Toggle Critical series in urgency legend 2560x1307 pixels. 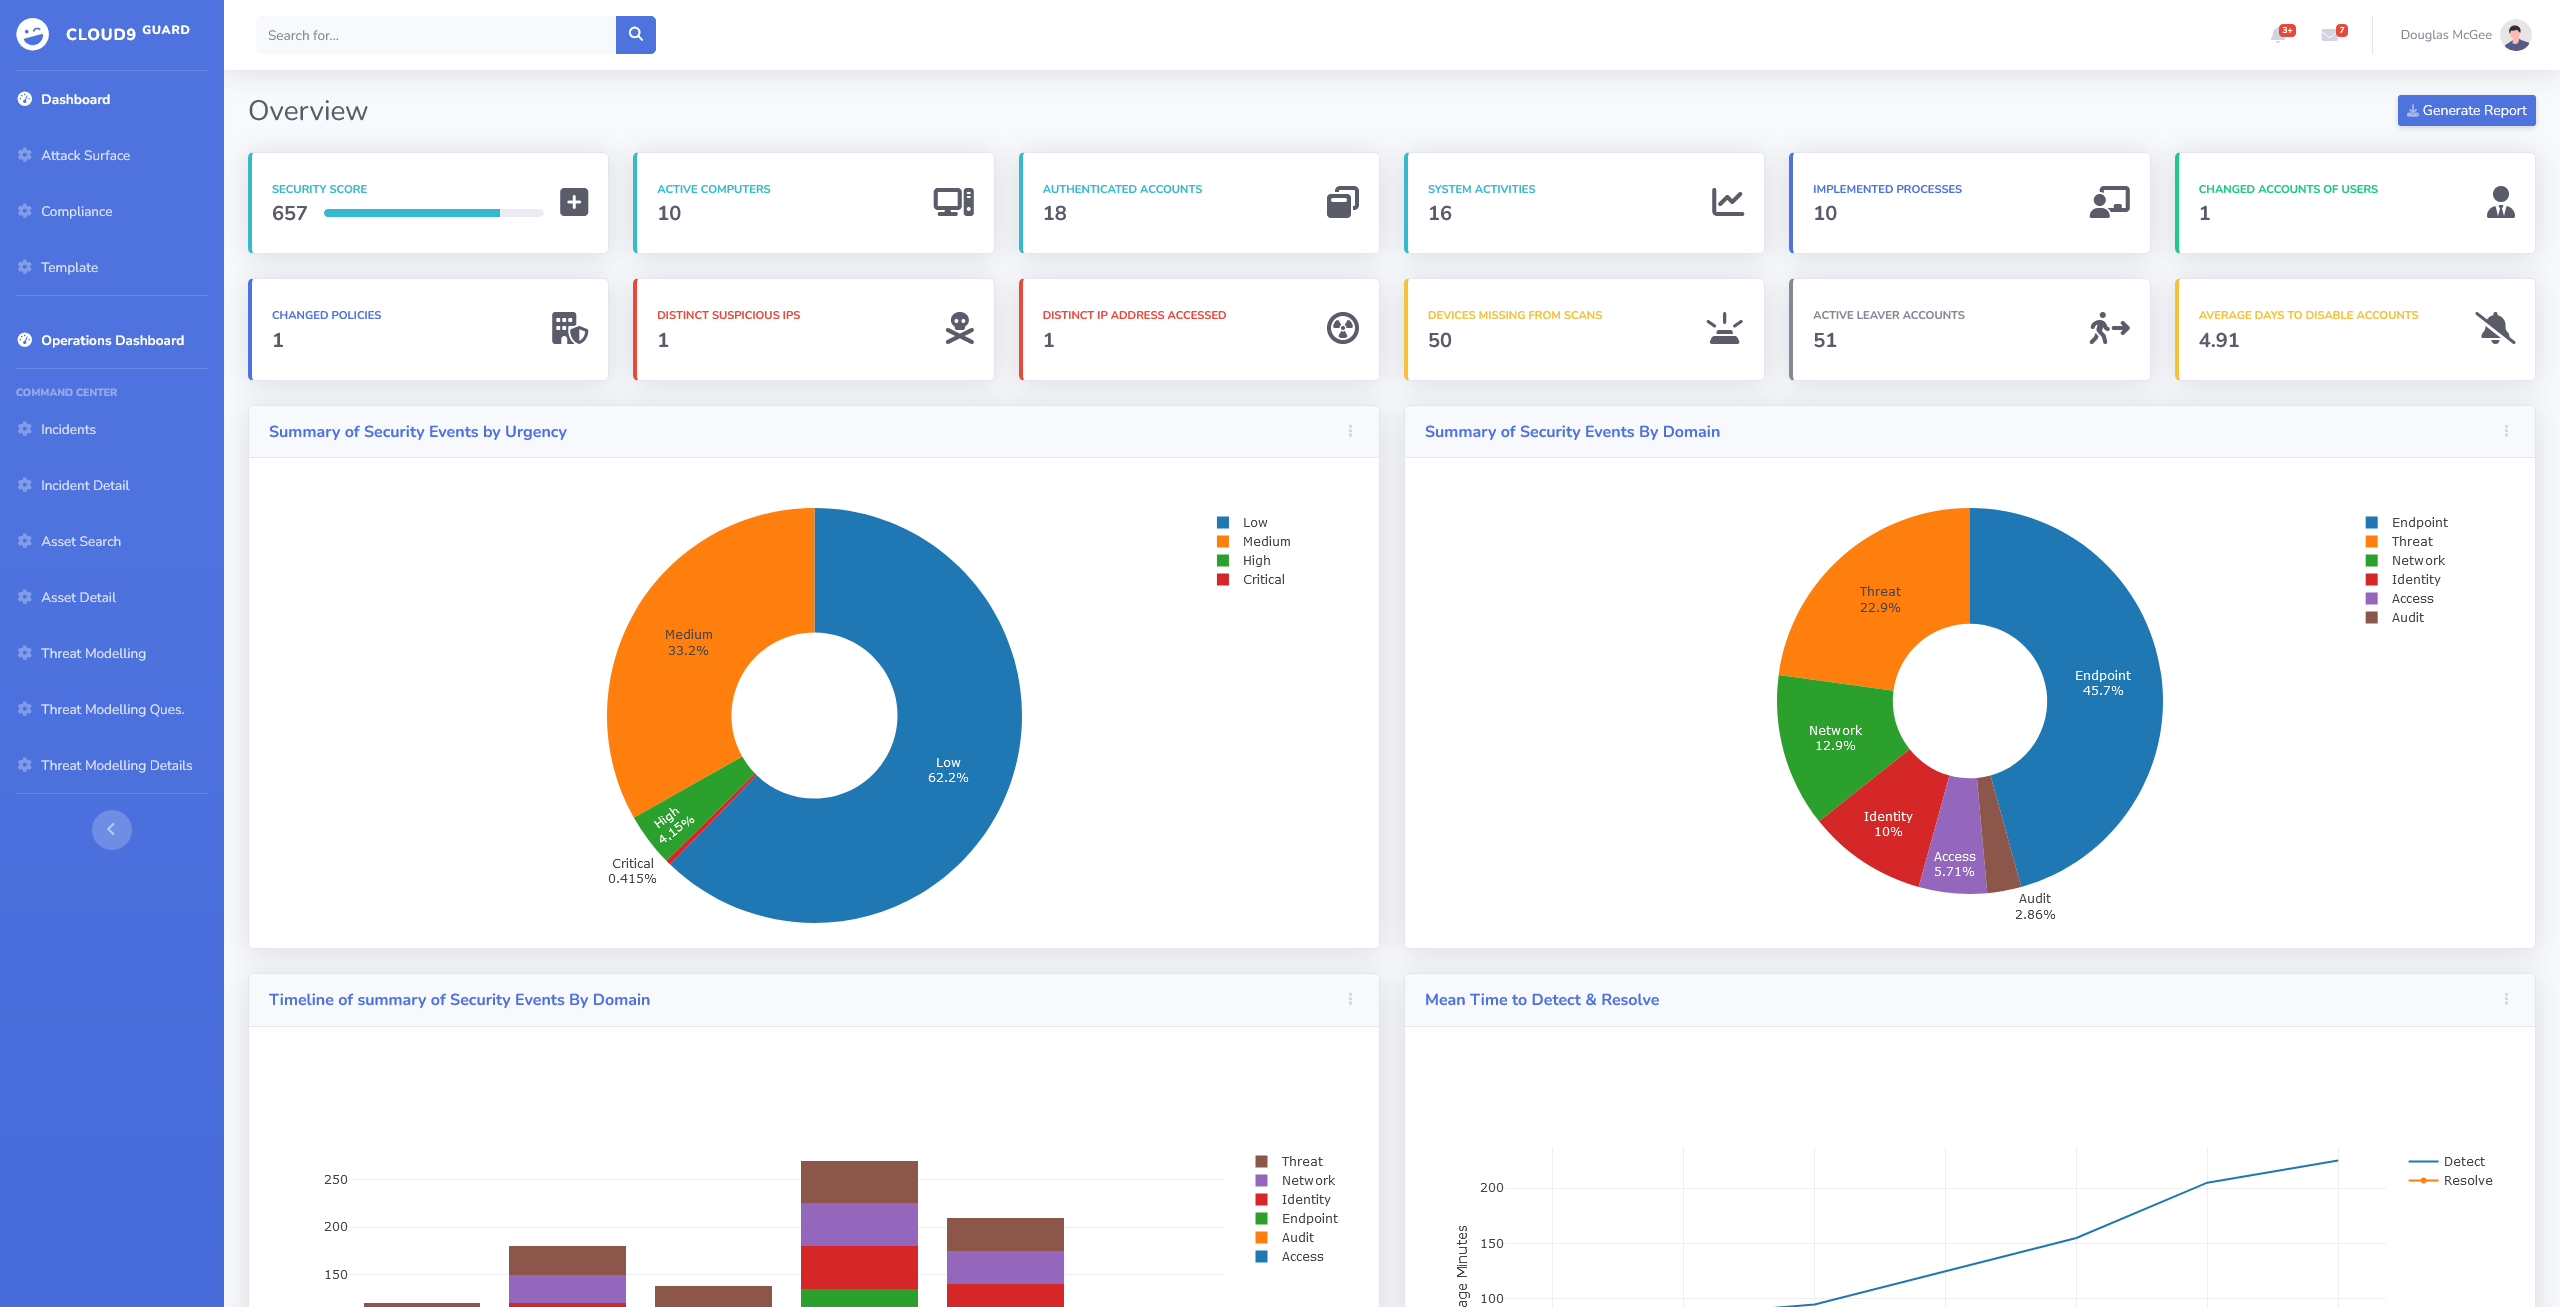(x=1262, y=580)
